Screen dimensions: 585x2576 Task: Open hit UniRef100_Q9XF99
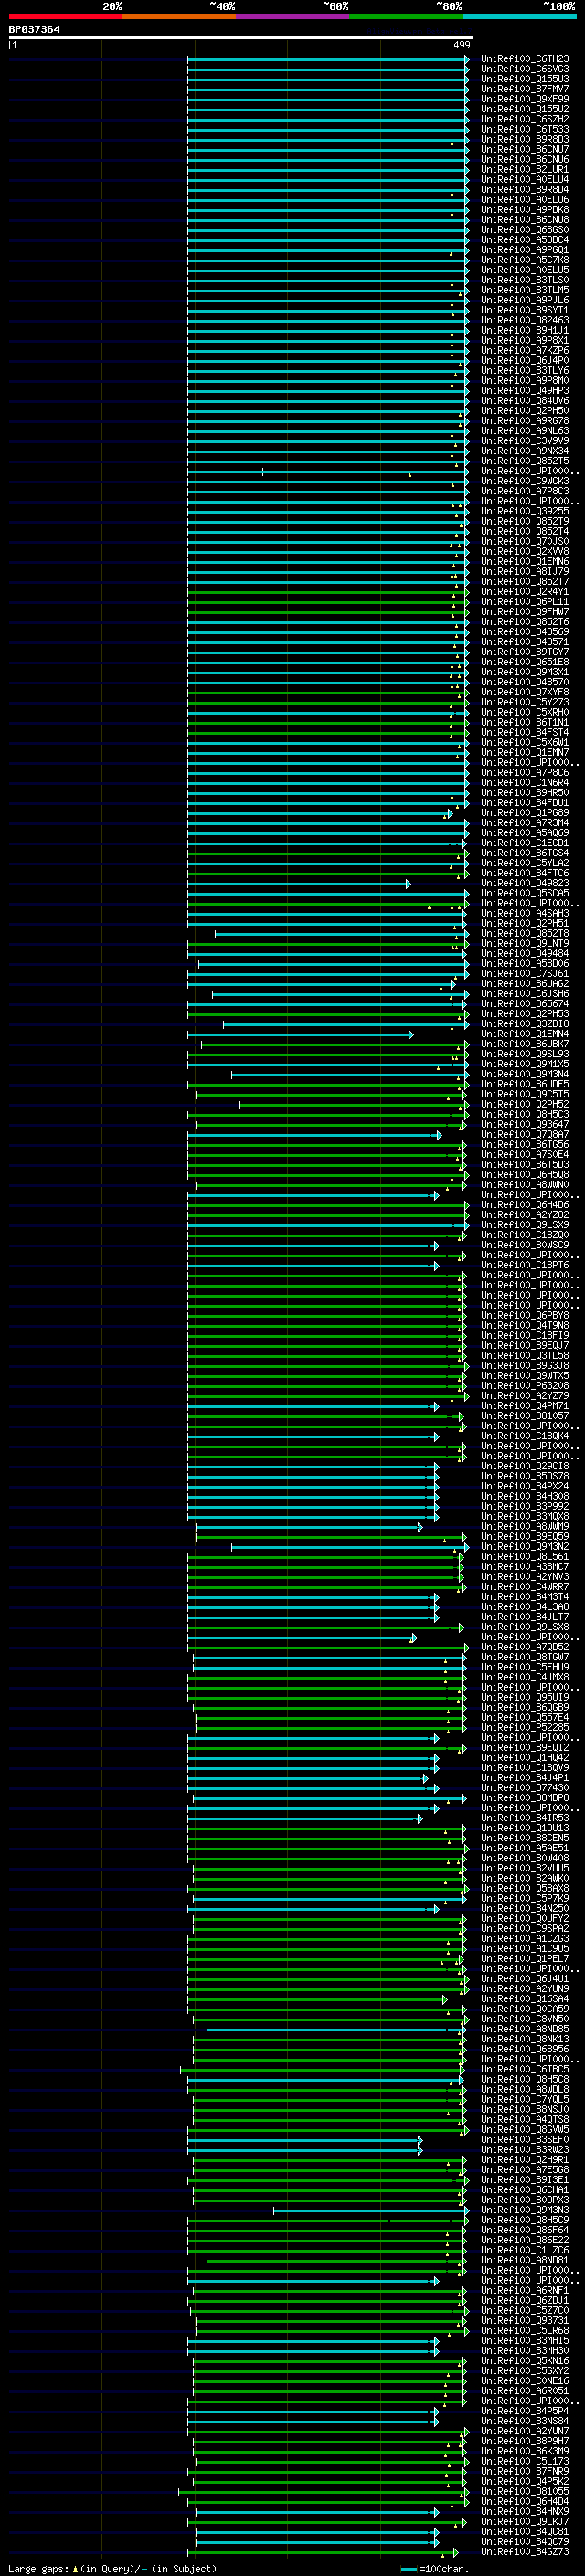pyautogui.click(x=524, y=99)
